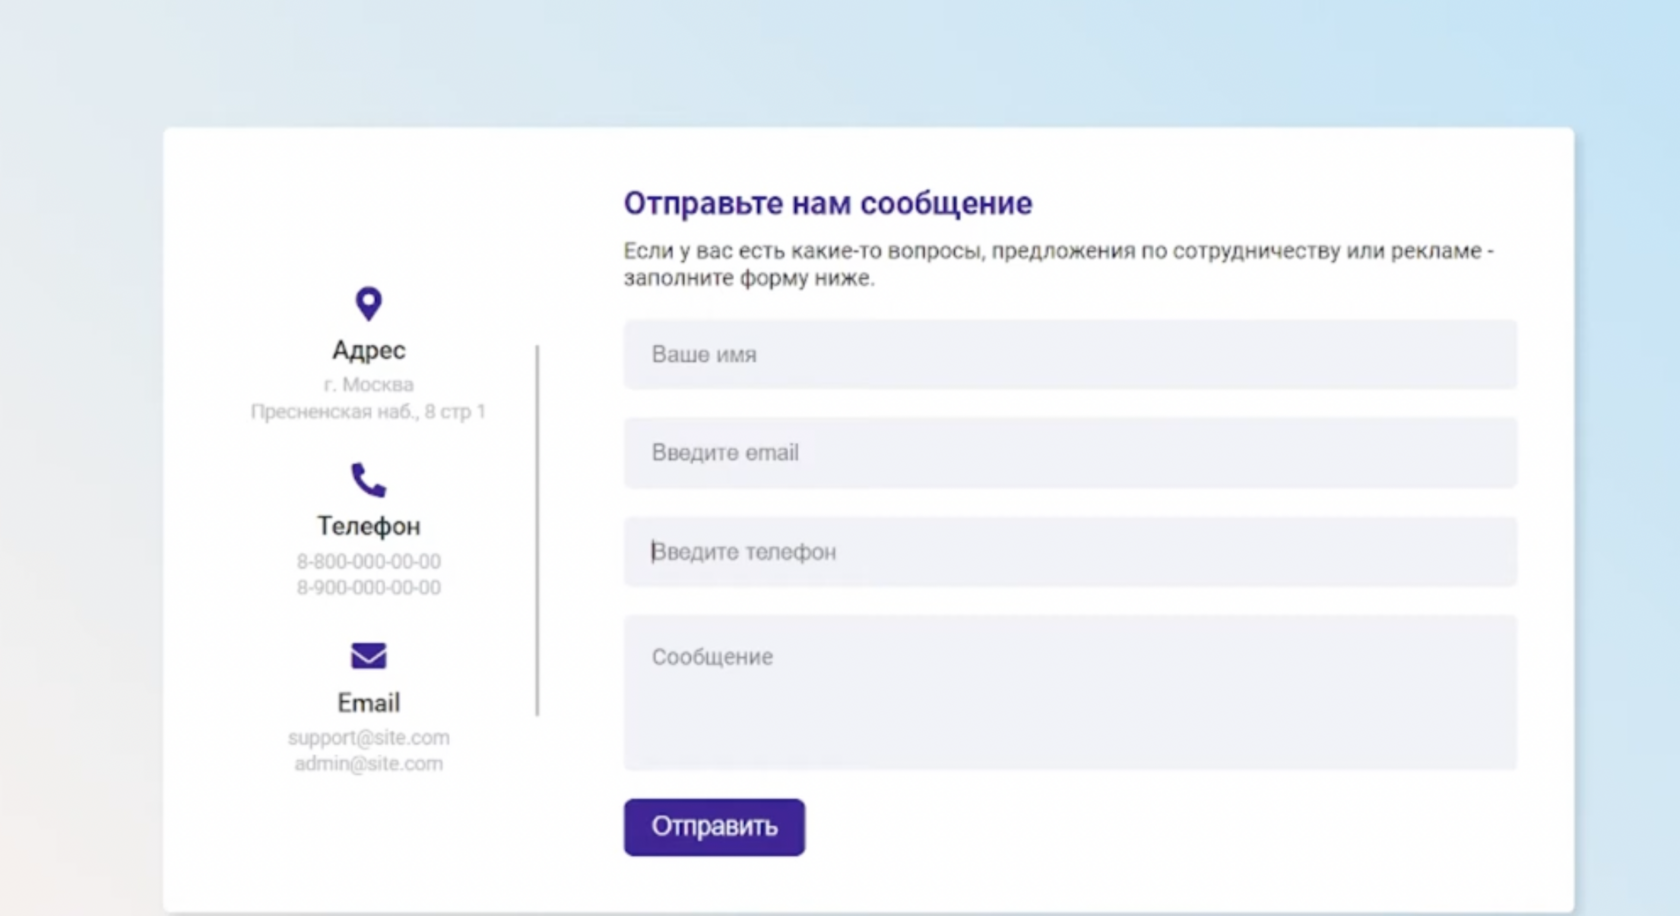Click heading 'Отправьте нам сообщение'

828,203
